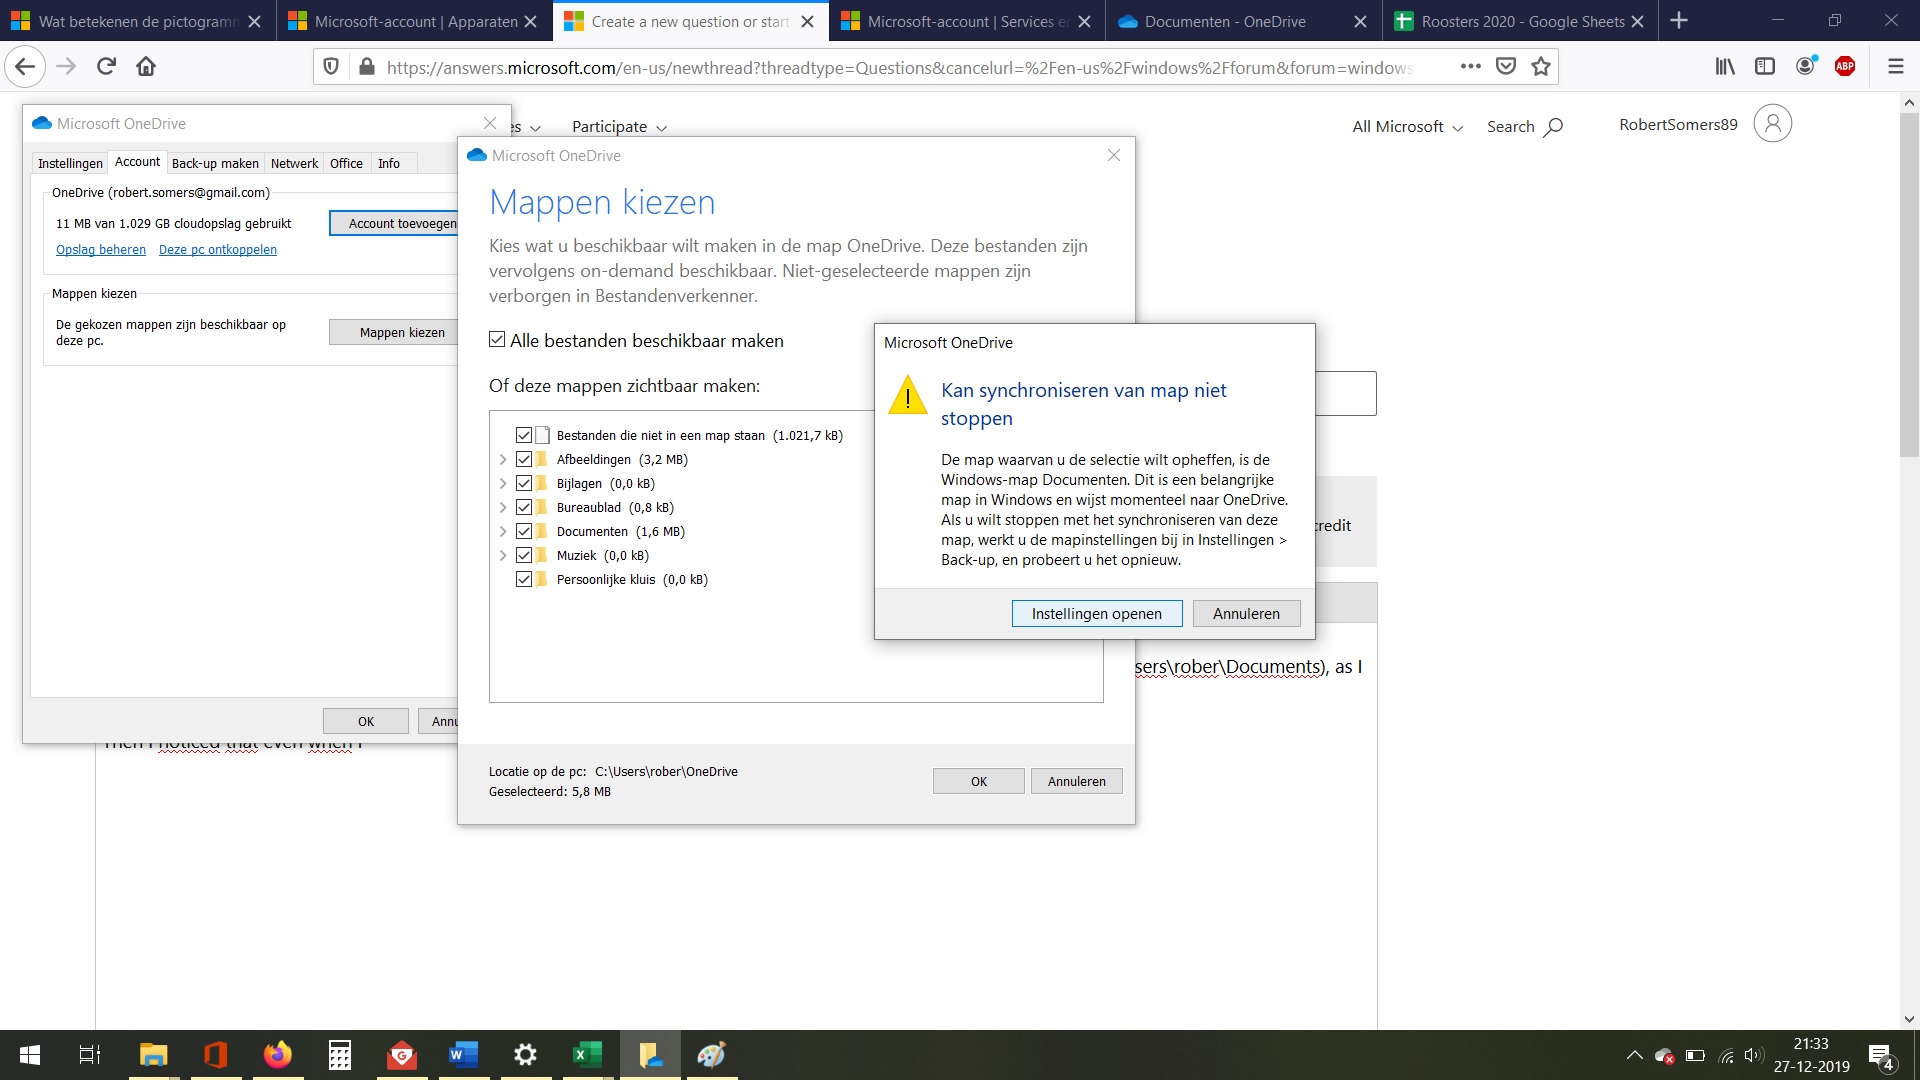This screenshot has width=1920, height=1080.
Task: Switch to 'Roosters 2020 - Google Sheets' tab
Action: (x=1522, y=21)
